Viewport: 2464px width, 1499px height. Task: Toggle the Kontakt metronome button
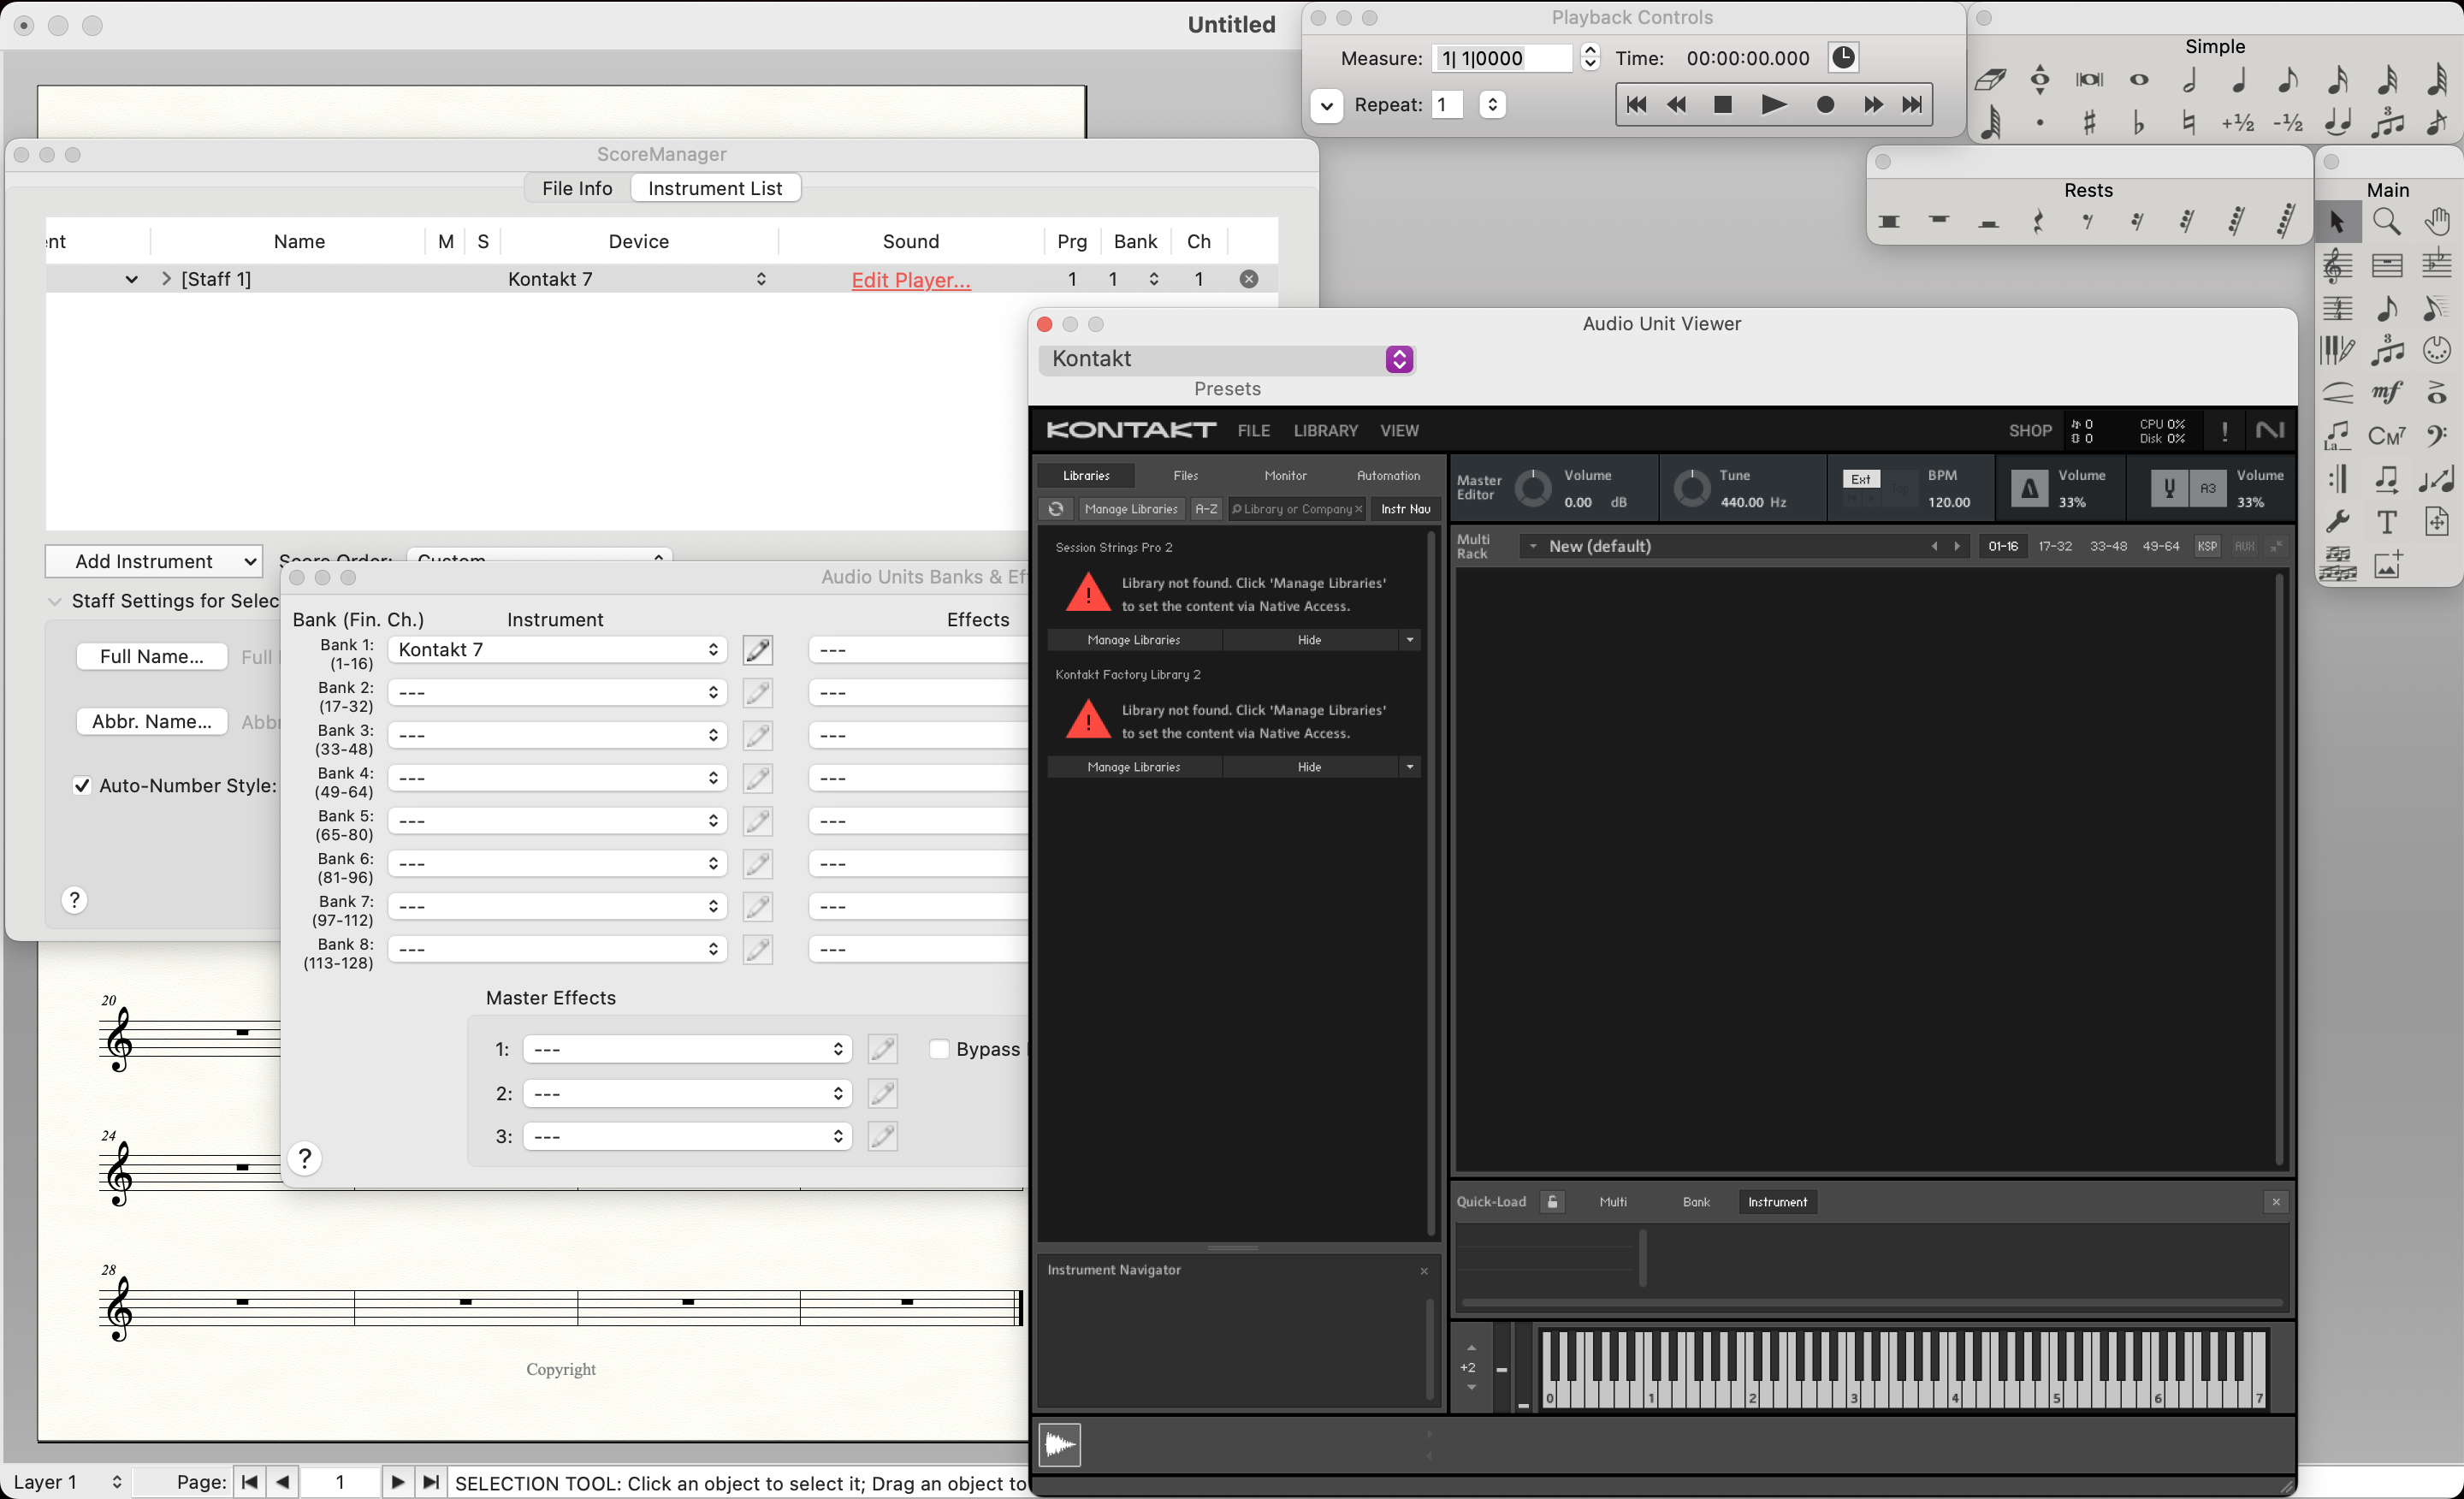click(2029, 489)
